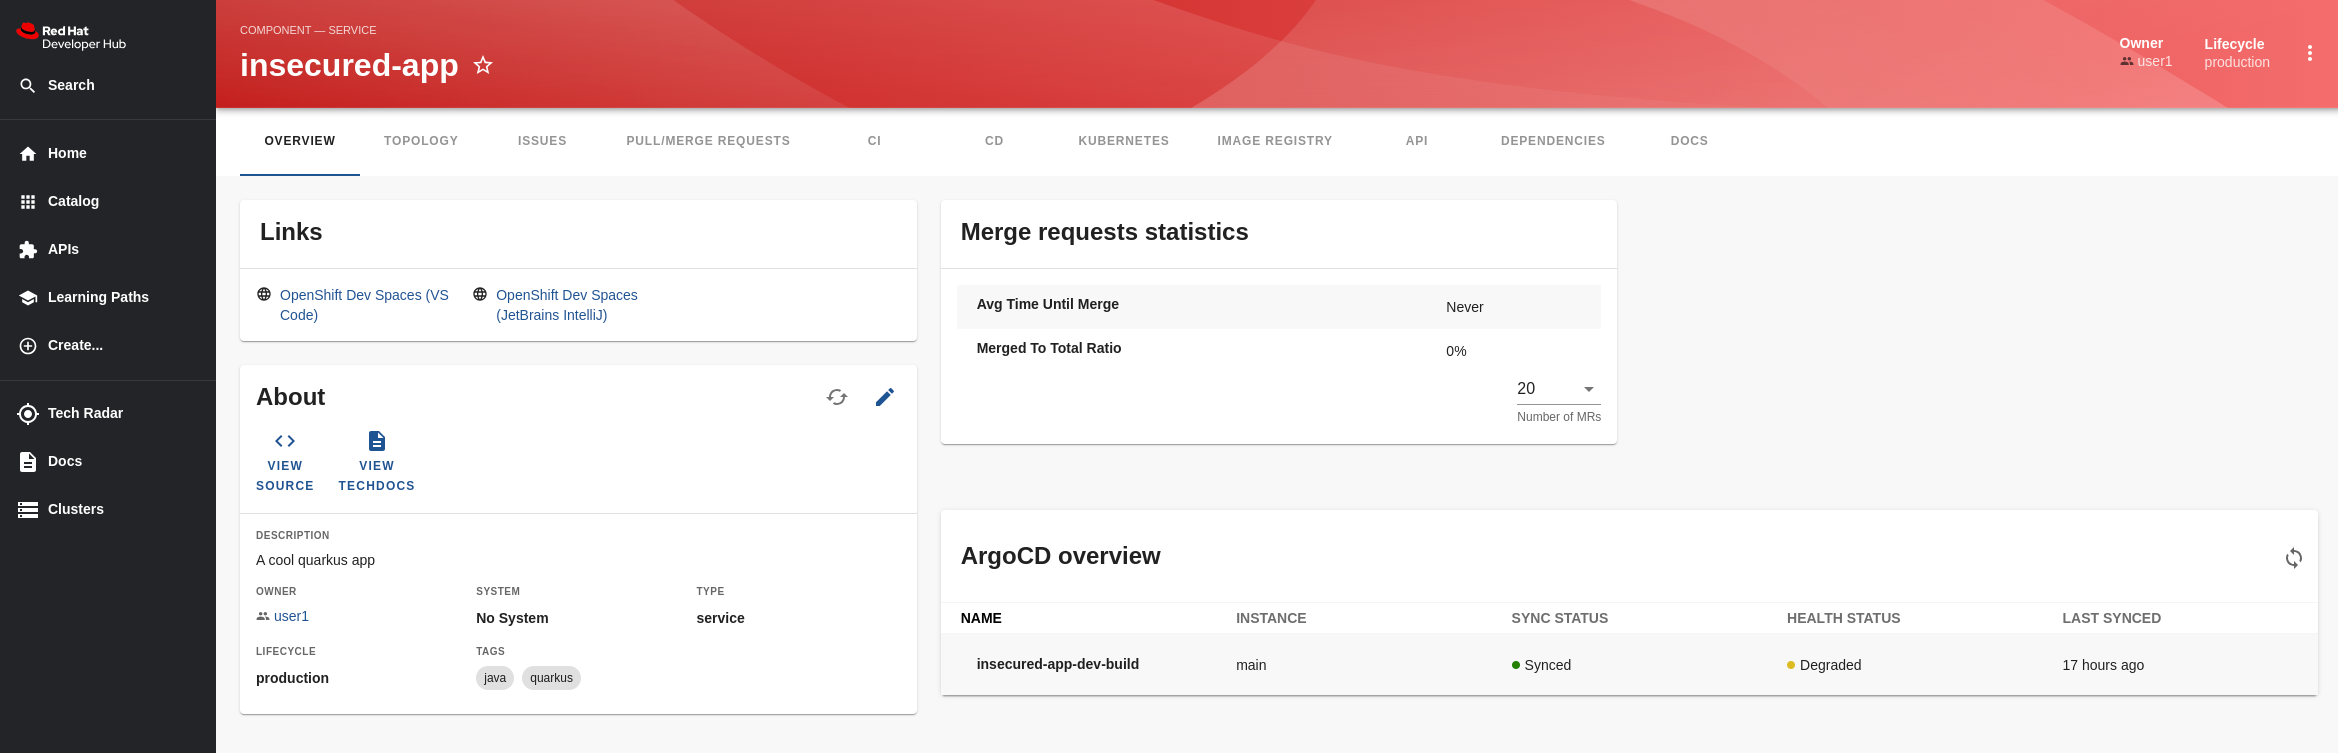Click the View Source code brackets icon
Screen dimensions: 2338x753
285,441
